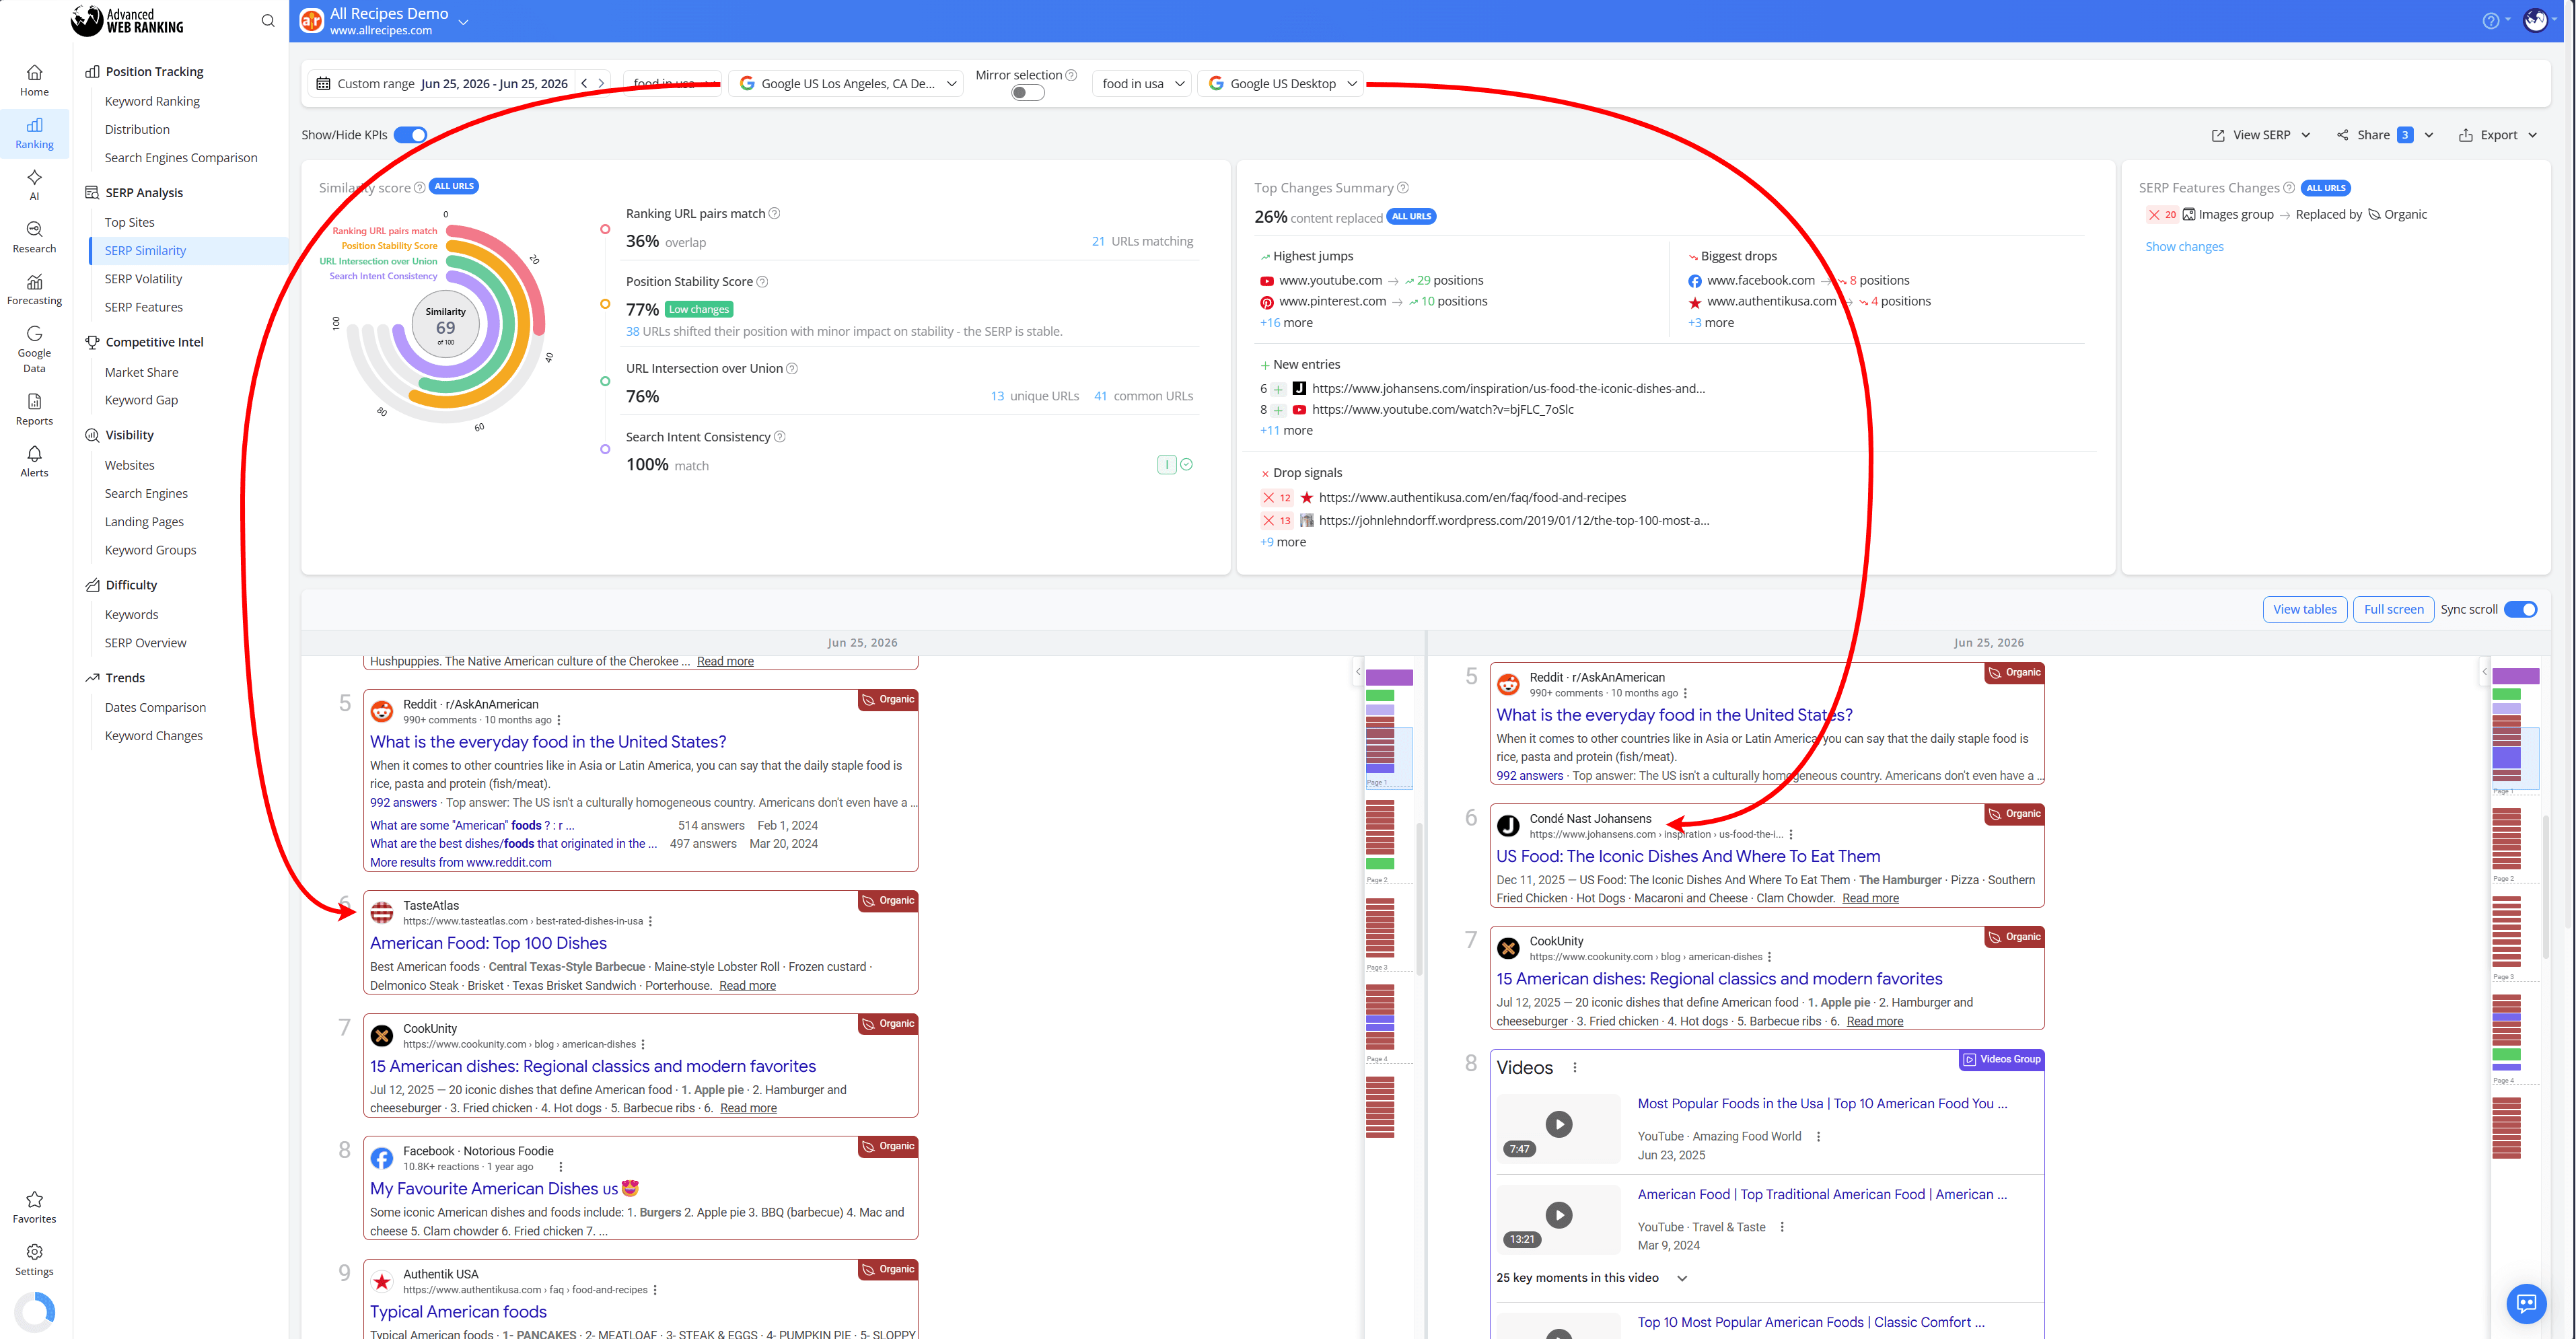Click info icon beside Similarity score
This screenshot has height=1339, width=2576.
point(419,187)
